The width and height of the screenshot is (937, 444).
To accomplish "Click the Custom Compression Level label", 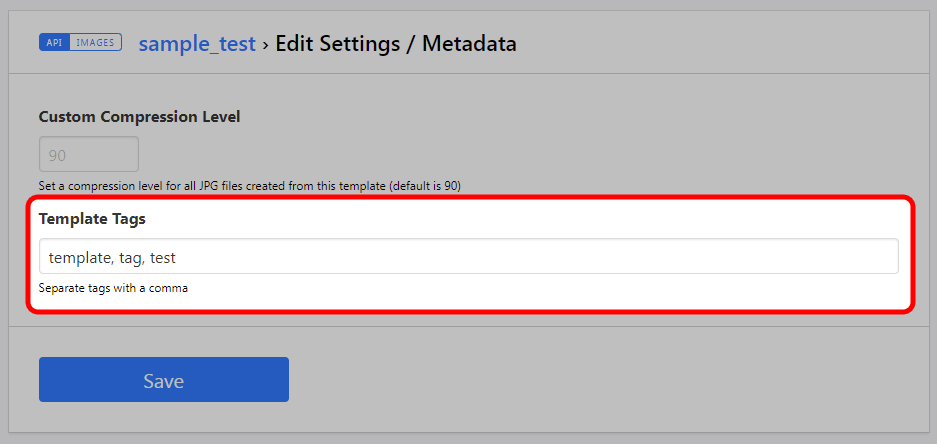I will coord(139,116).
